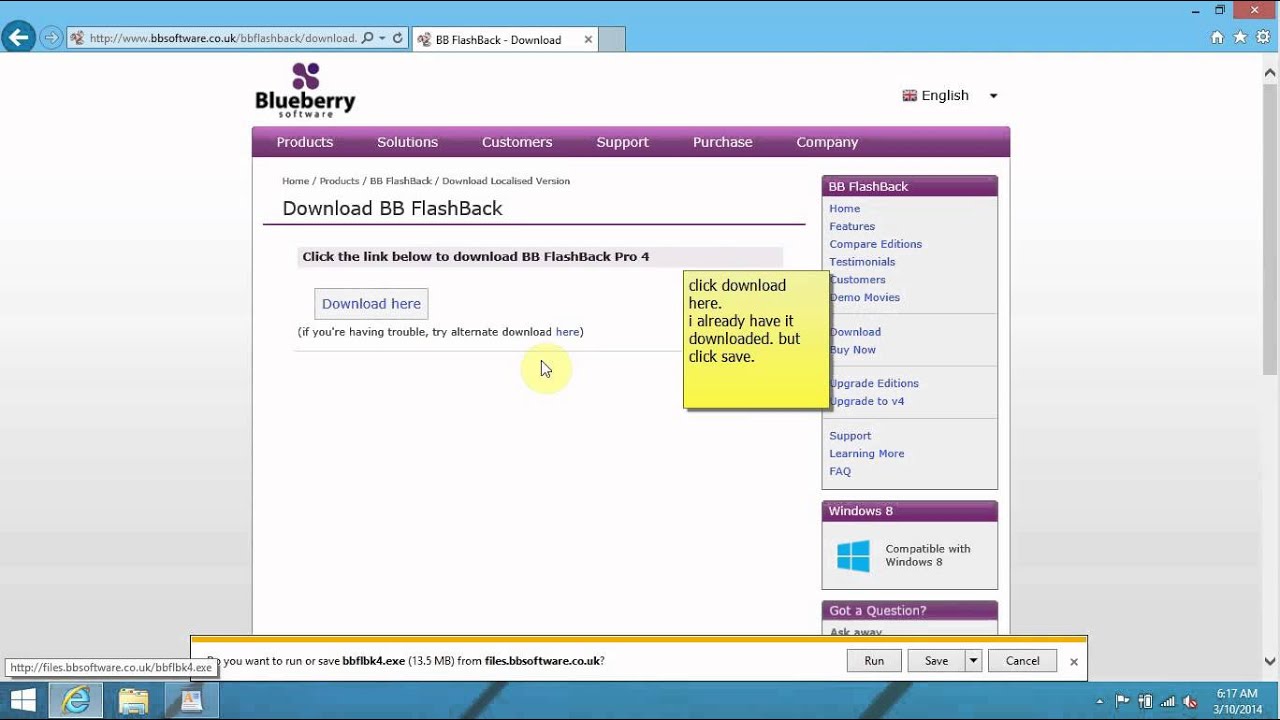This screenshot has width=1280, height=720.
Task: Open Buy Now sidebar link
Action: pyautogui.click(x=852, y=350)
